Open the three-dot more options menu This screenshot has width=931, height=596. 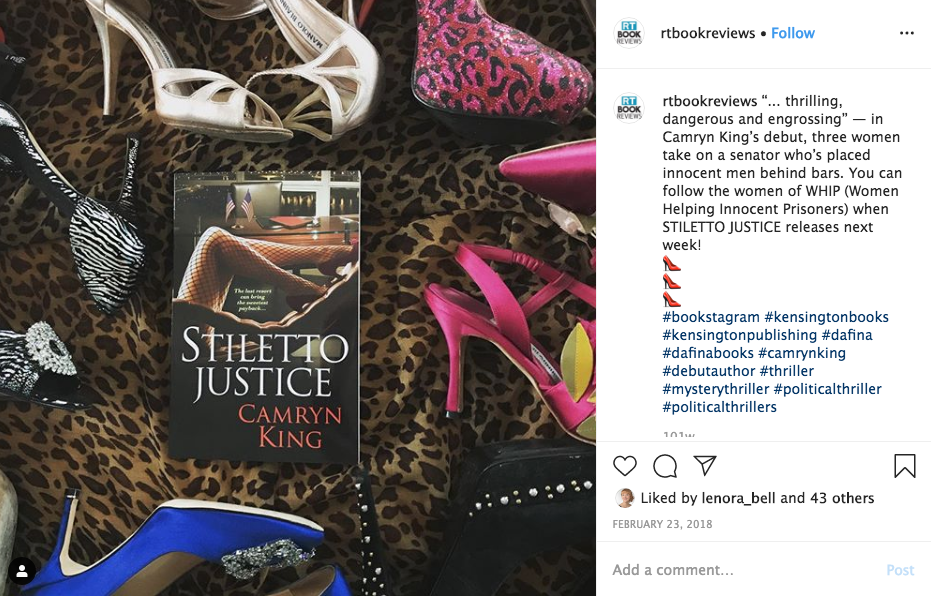click(x=907, y=33)
